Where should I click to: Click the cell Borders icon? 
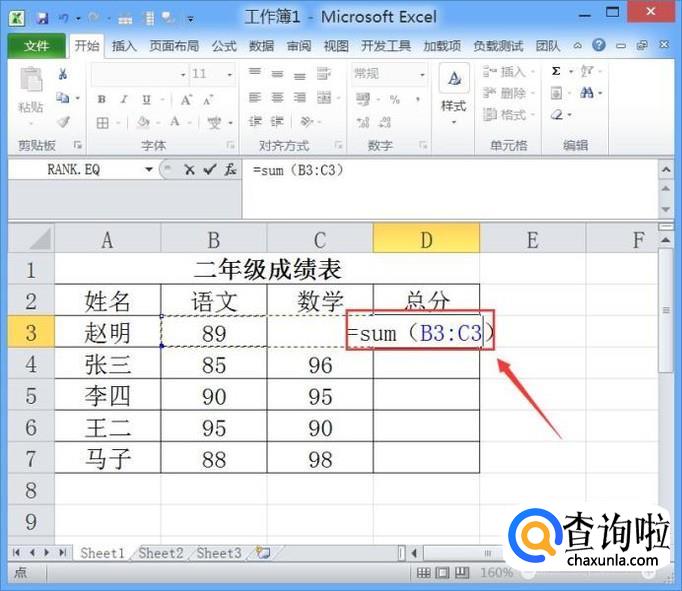[x=103, y=123]
